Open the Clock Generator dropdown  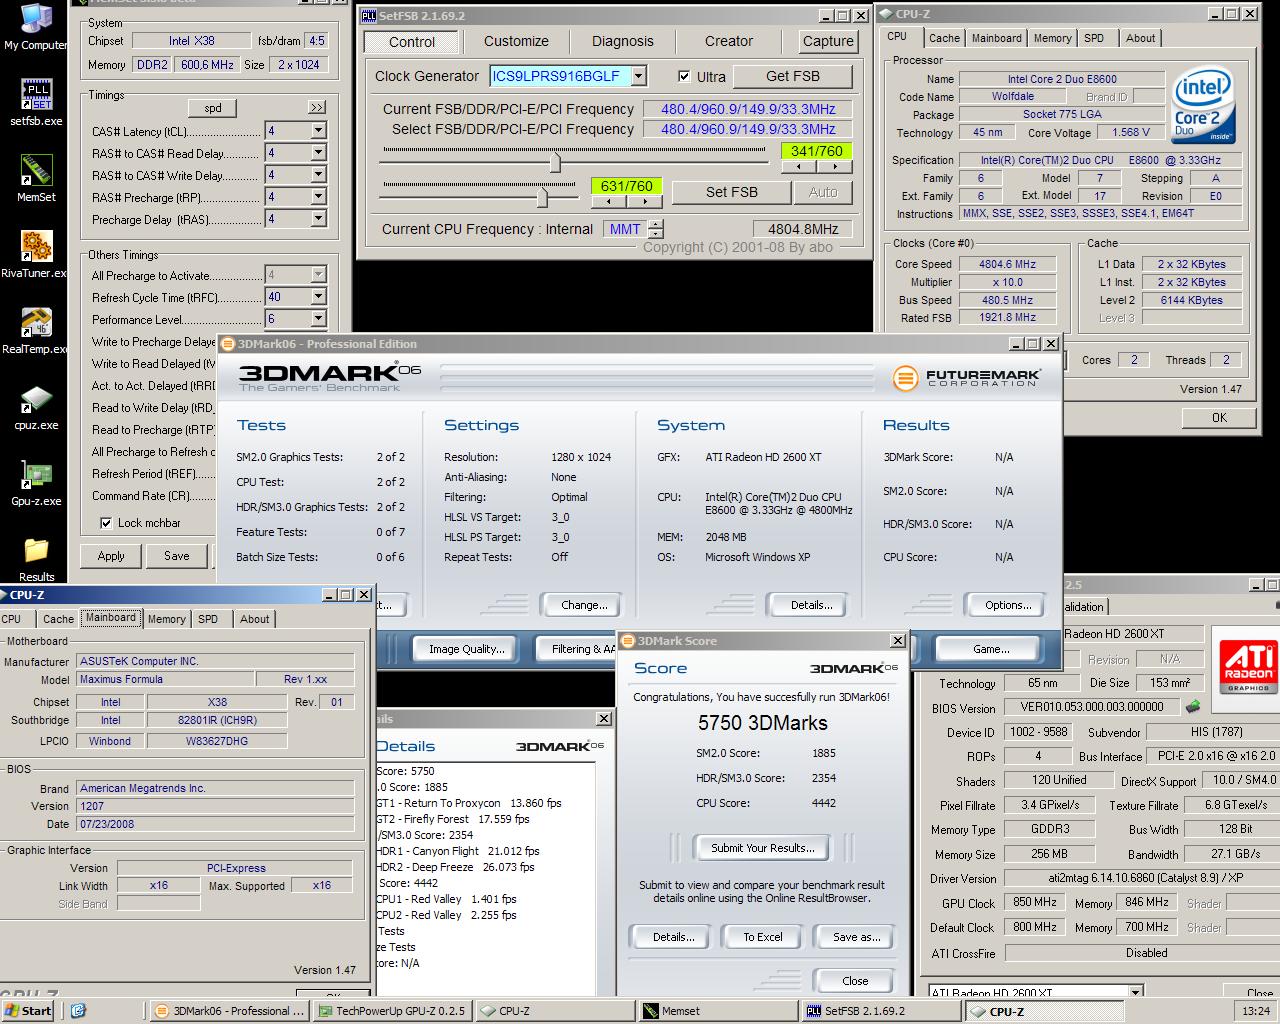click(x=638, y=76)
